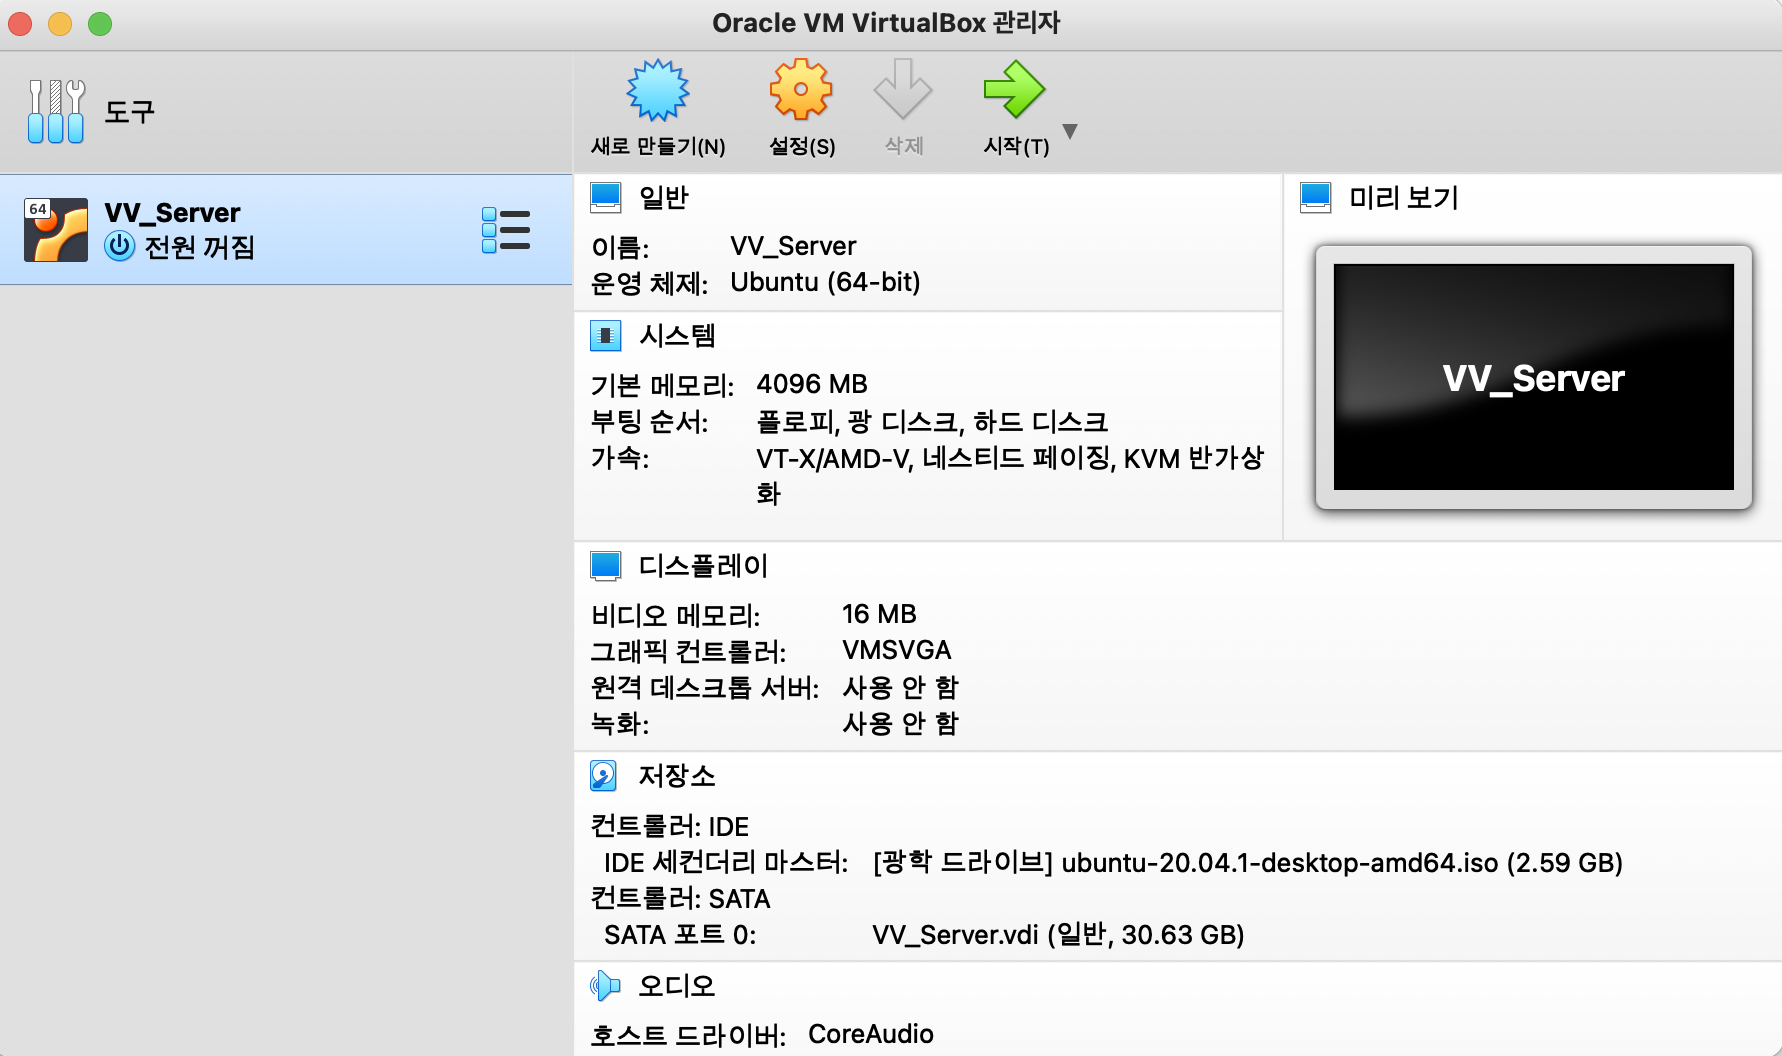Click the 운영 체제 label
This screenshot has height=1056, width=1782.
click(649, 283)
